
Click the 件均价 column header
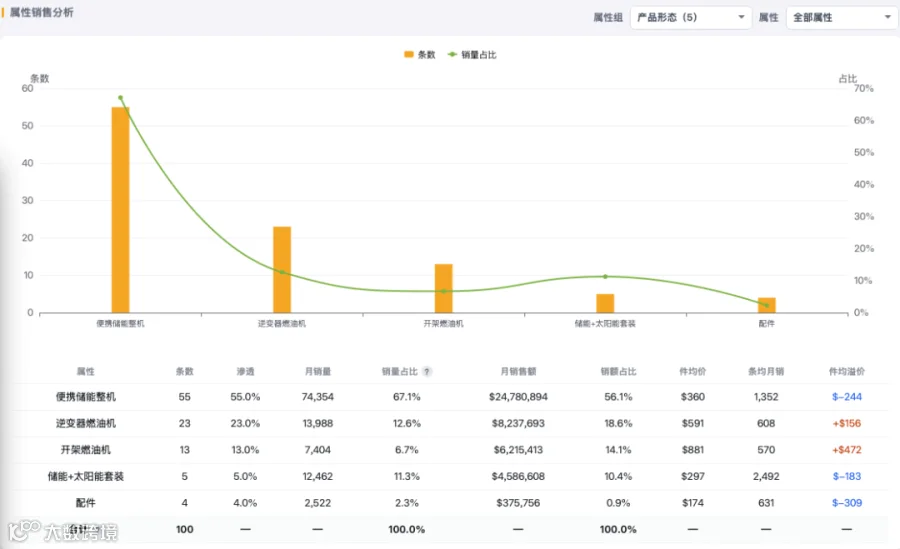(693, 372)
